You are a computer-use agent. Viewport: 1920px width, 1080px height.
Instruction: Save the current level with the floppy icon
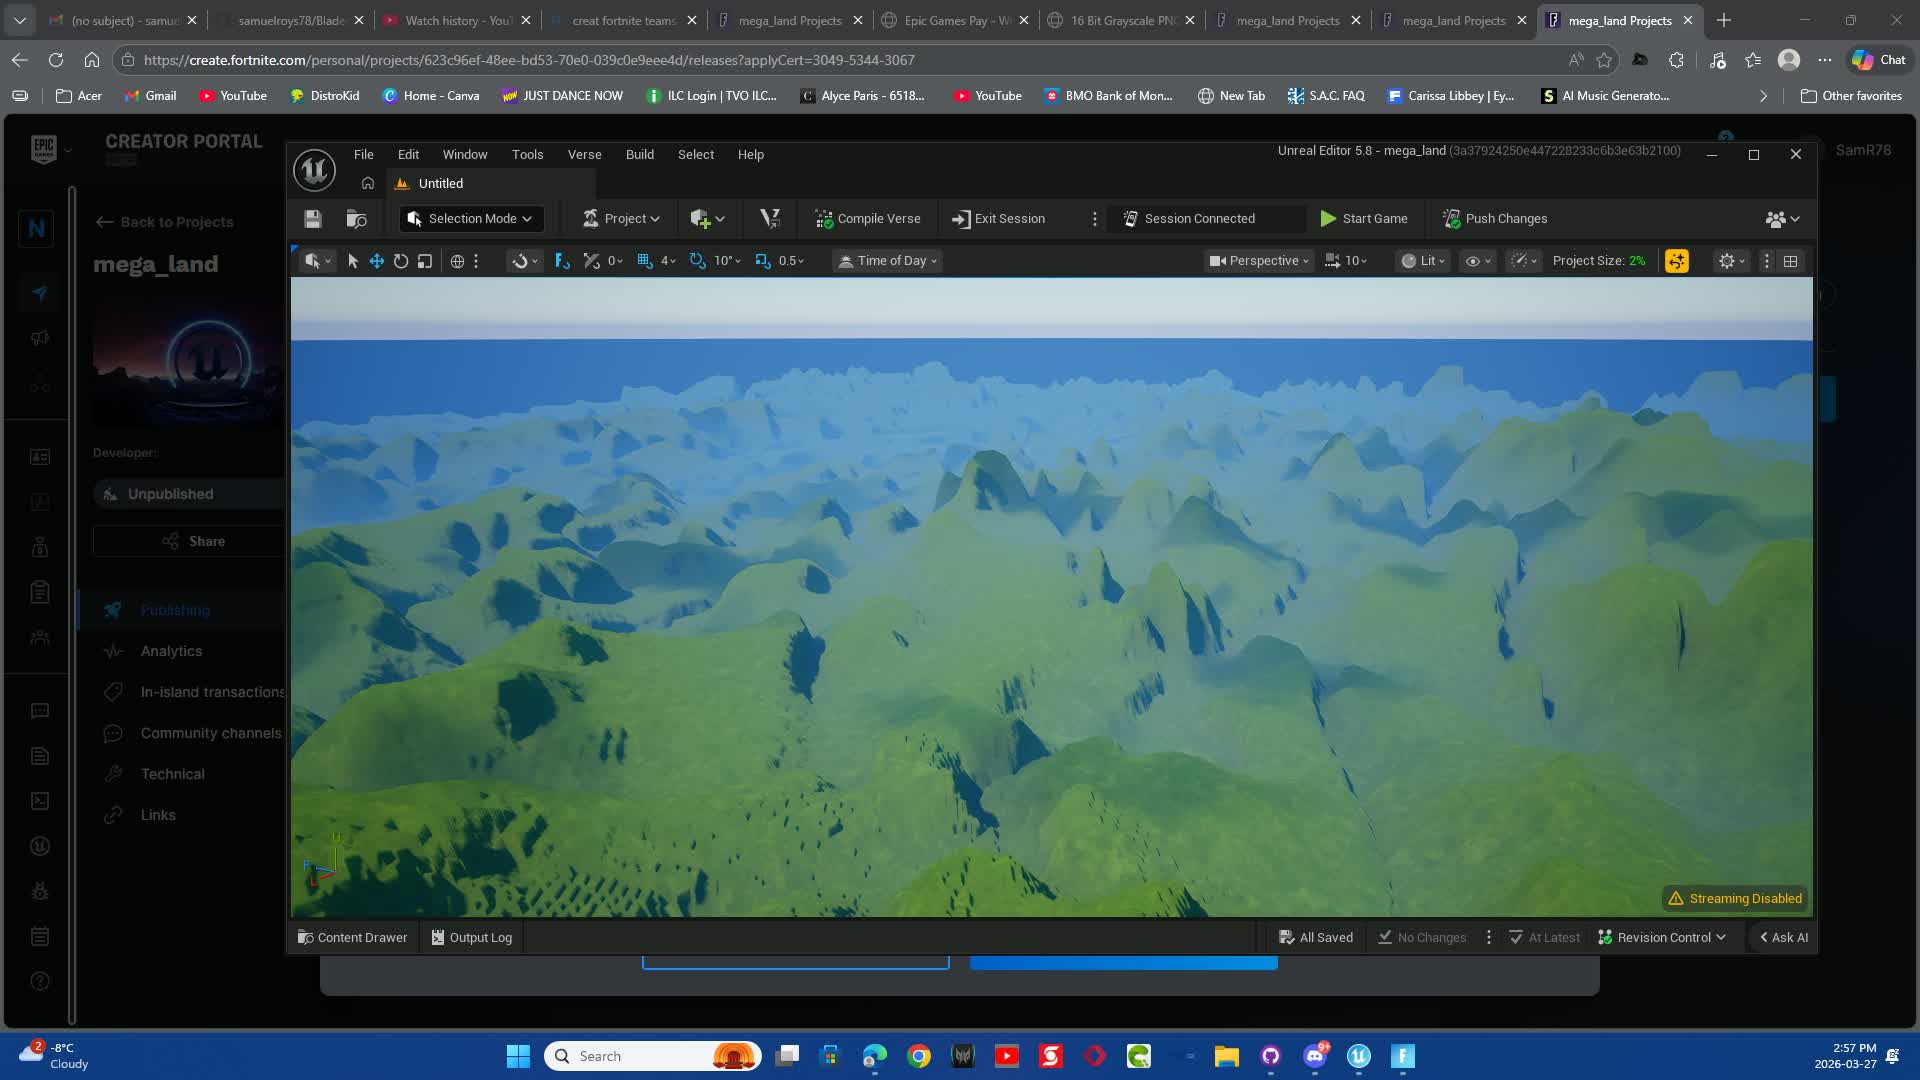313,219
